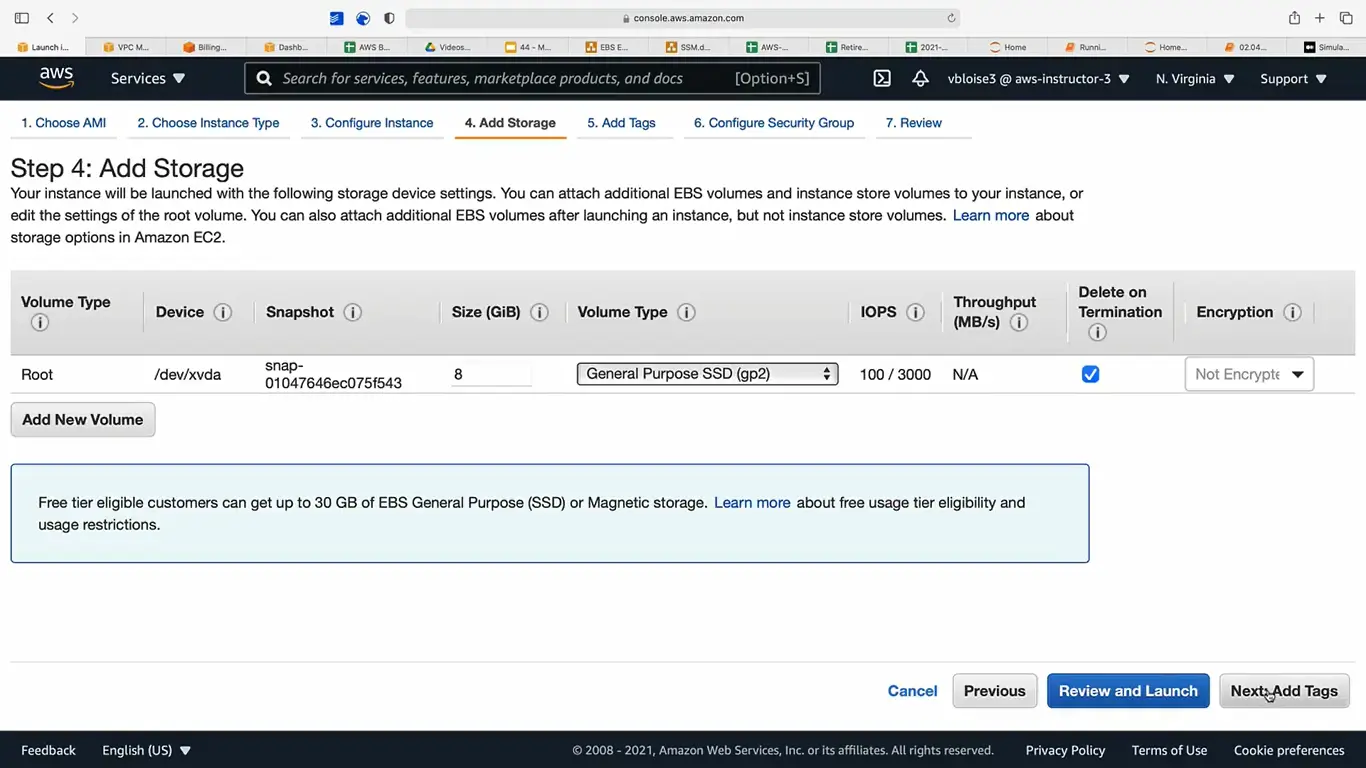
Task: Go forward with the browser forward arrow
Action: (75, 18)
